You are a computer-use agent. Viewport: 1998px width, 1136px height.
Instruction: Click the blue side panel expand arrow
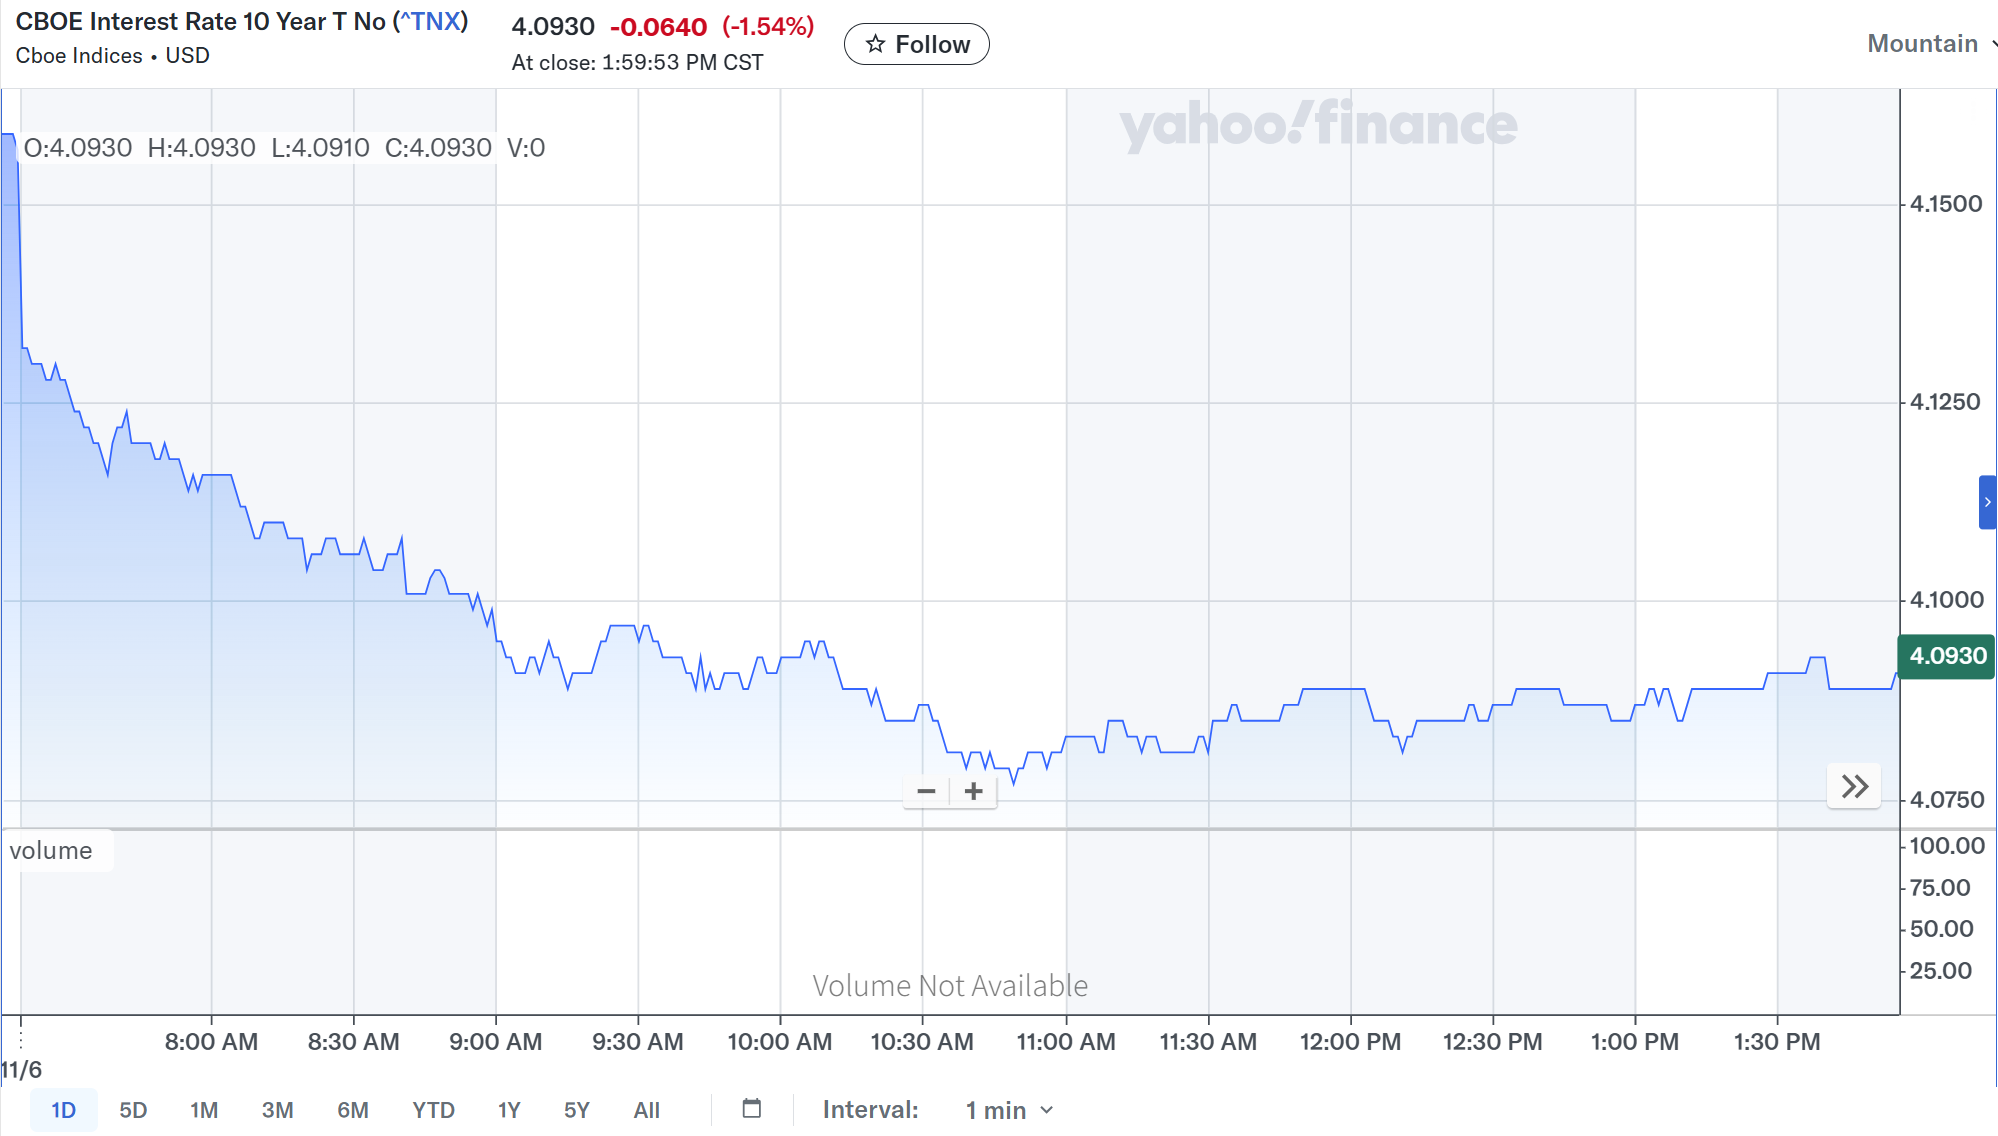1987,502
